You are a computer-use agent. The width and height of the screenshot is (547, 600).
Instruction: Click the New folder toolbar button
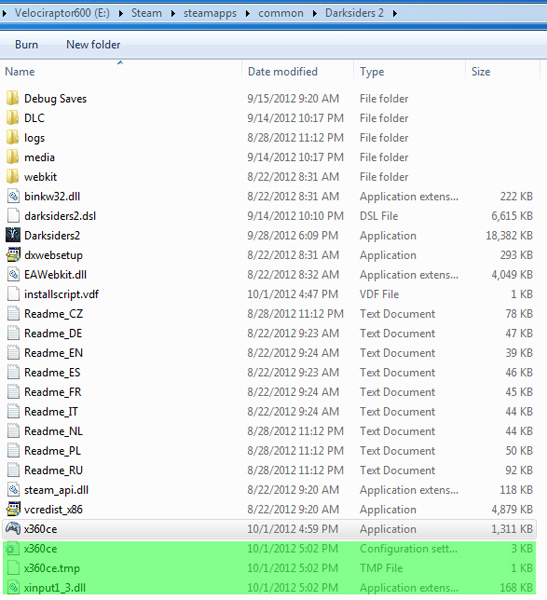(93, 45)
